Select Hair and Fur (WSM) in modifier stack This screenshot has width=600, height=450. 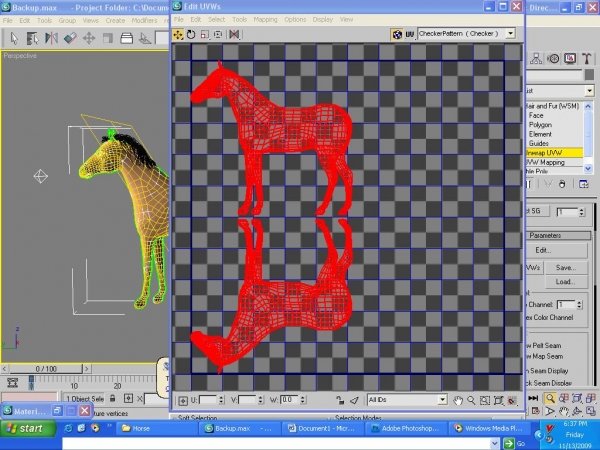click(553, 106)
